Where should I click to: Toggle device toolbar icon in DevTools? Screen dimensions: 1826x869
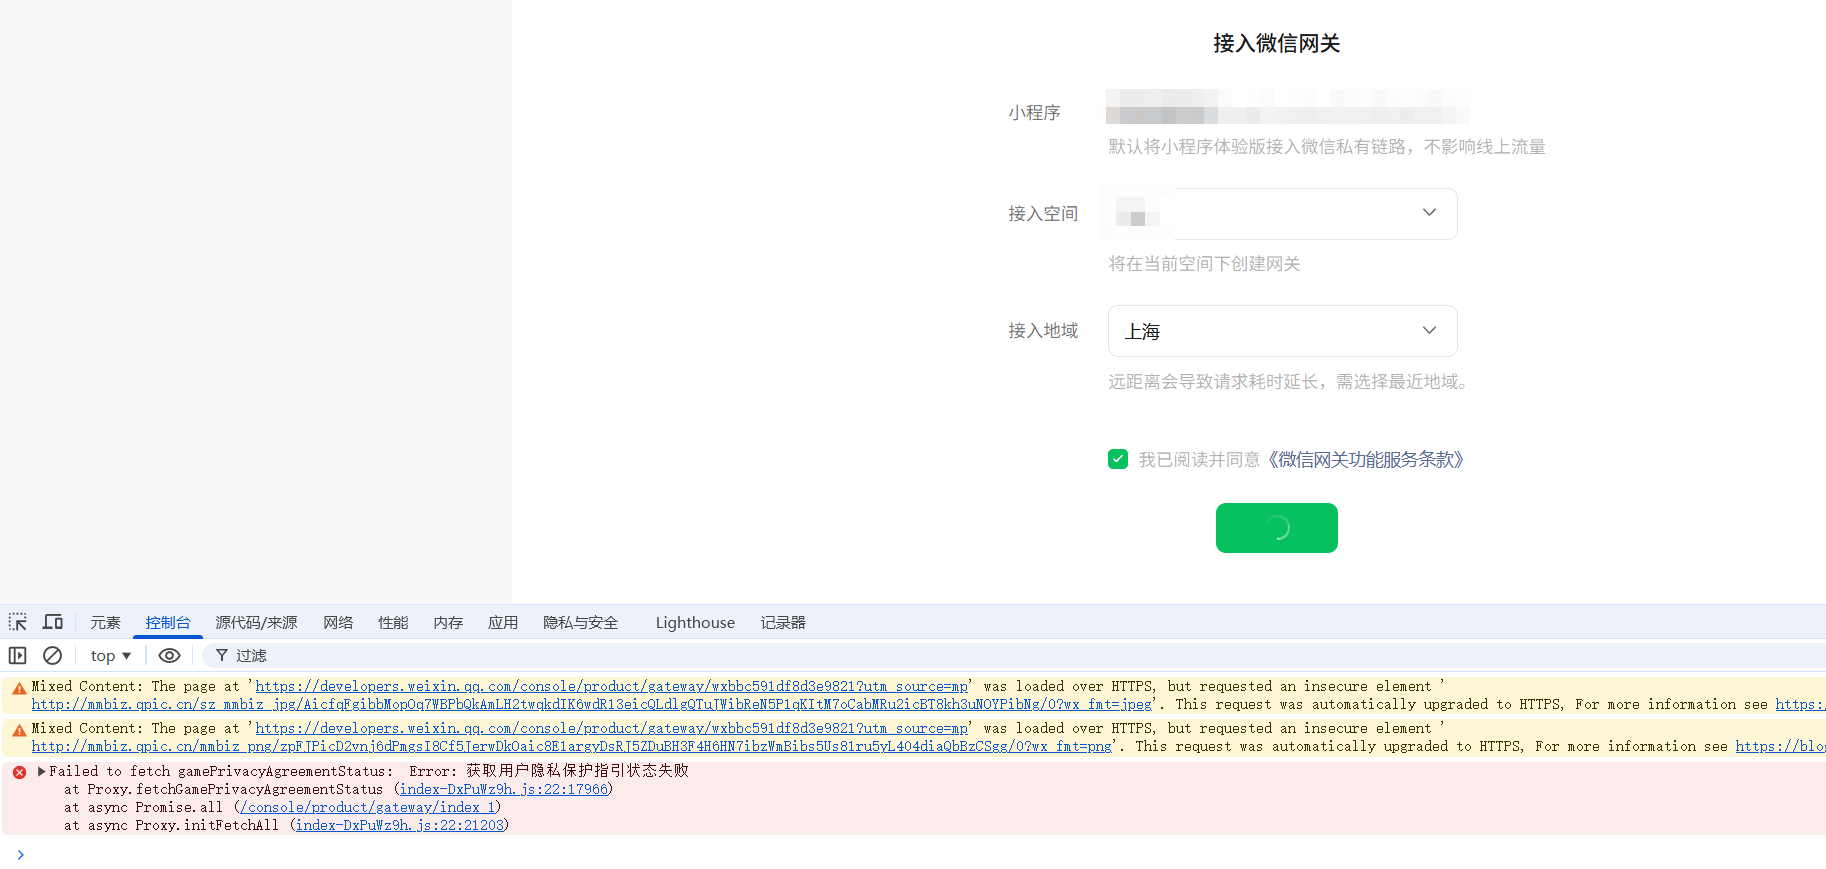[53, 622]
